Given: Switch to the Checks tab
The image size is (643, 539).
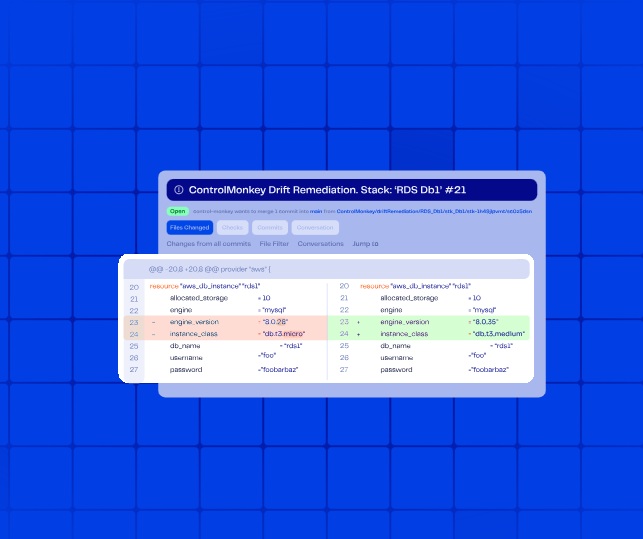Looking at the screenshot, I should (231, 228).
